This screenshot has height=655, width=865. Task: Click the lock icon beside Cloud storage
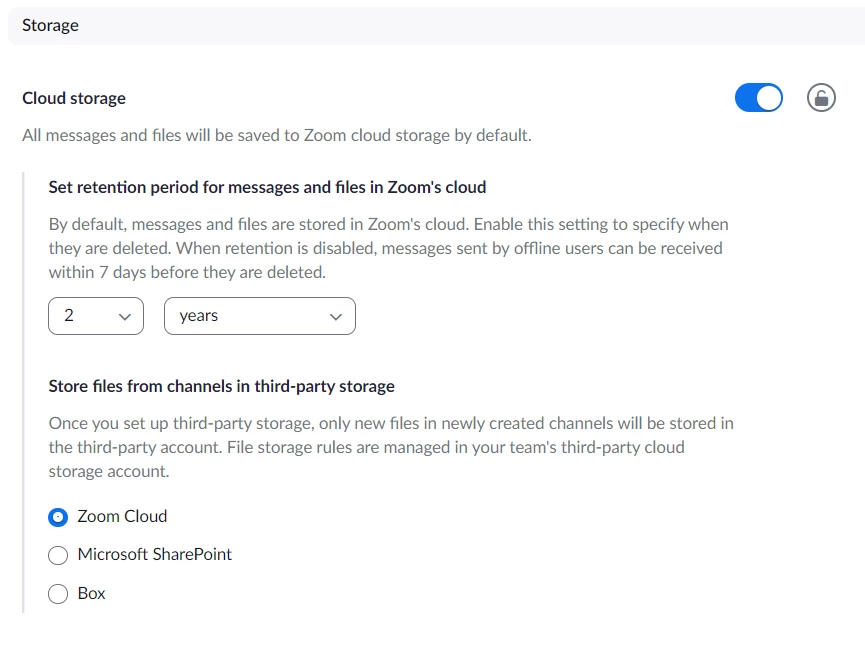pos(821,98)
